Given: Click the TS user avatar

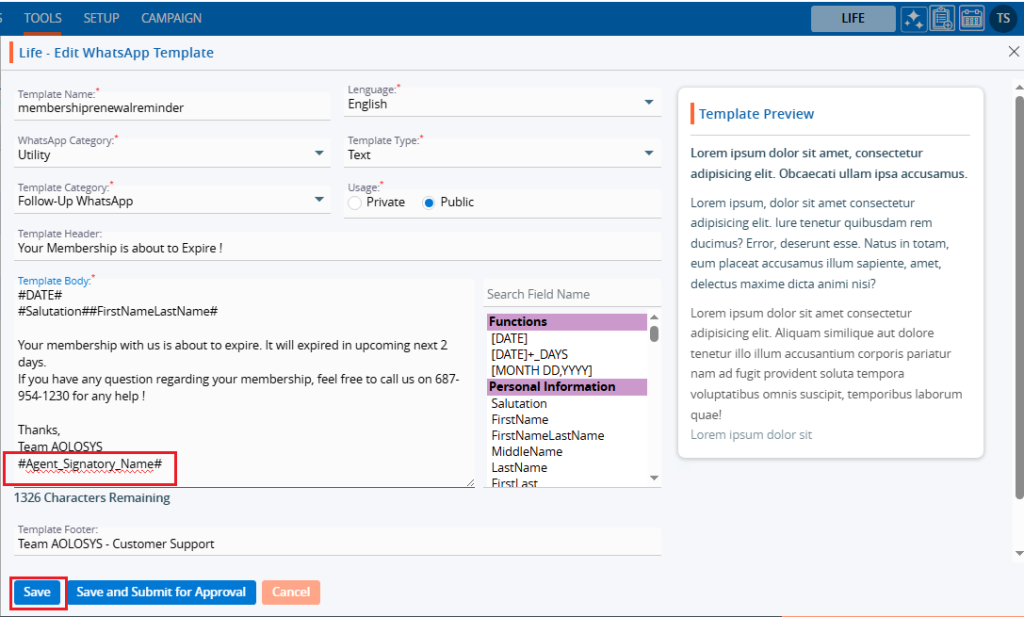Looking at the screenshot, I should click(1003, 18).
